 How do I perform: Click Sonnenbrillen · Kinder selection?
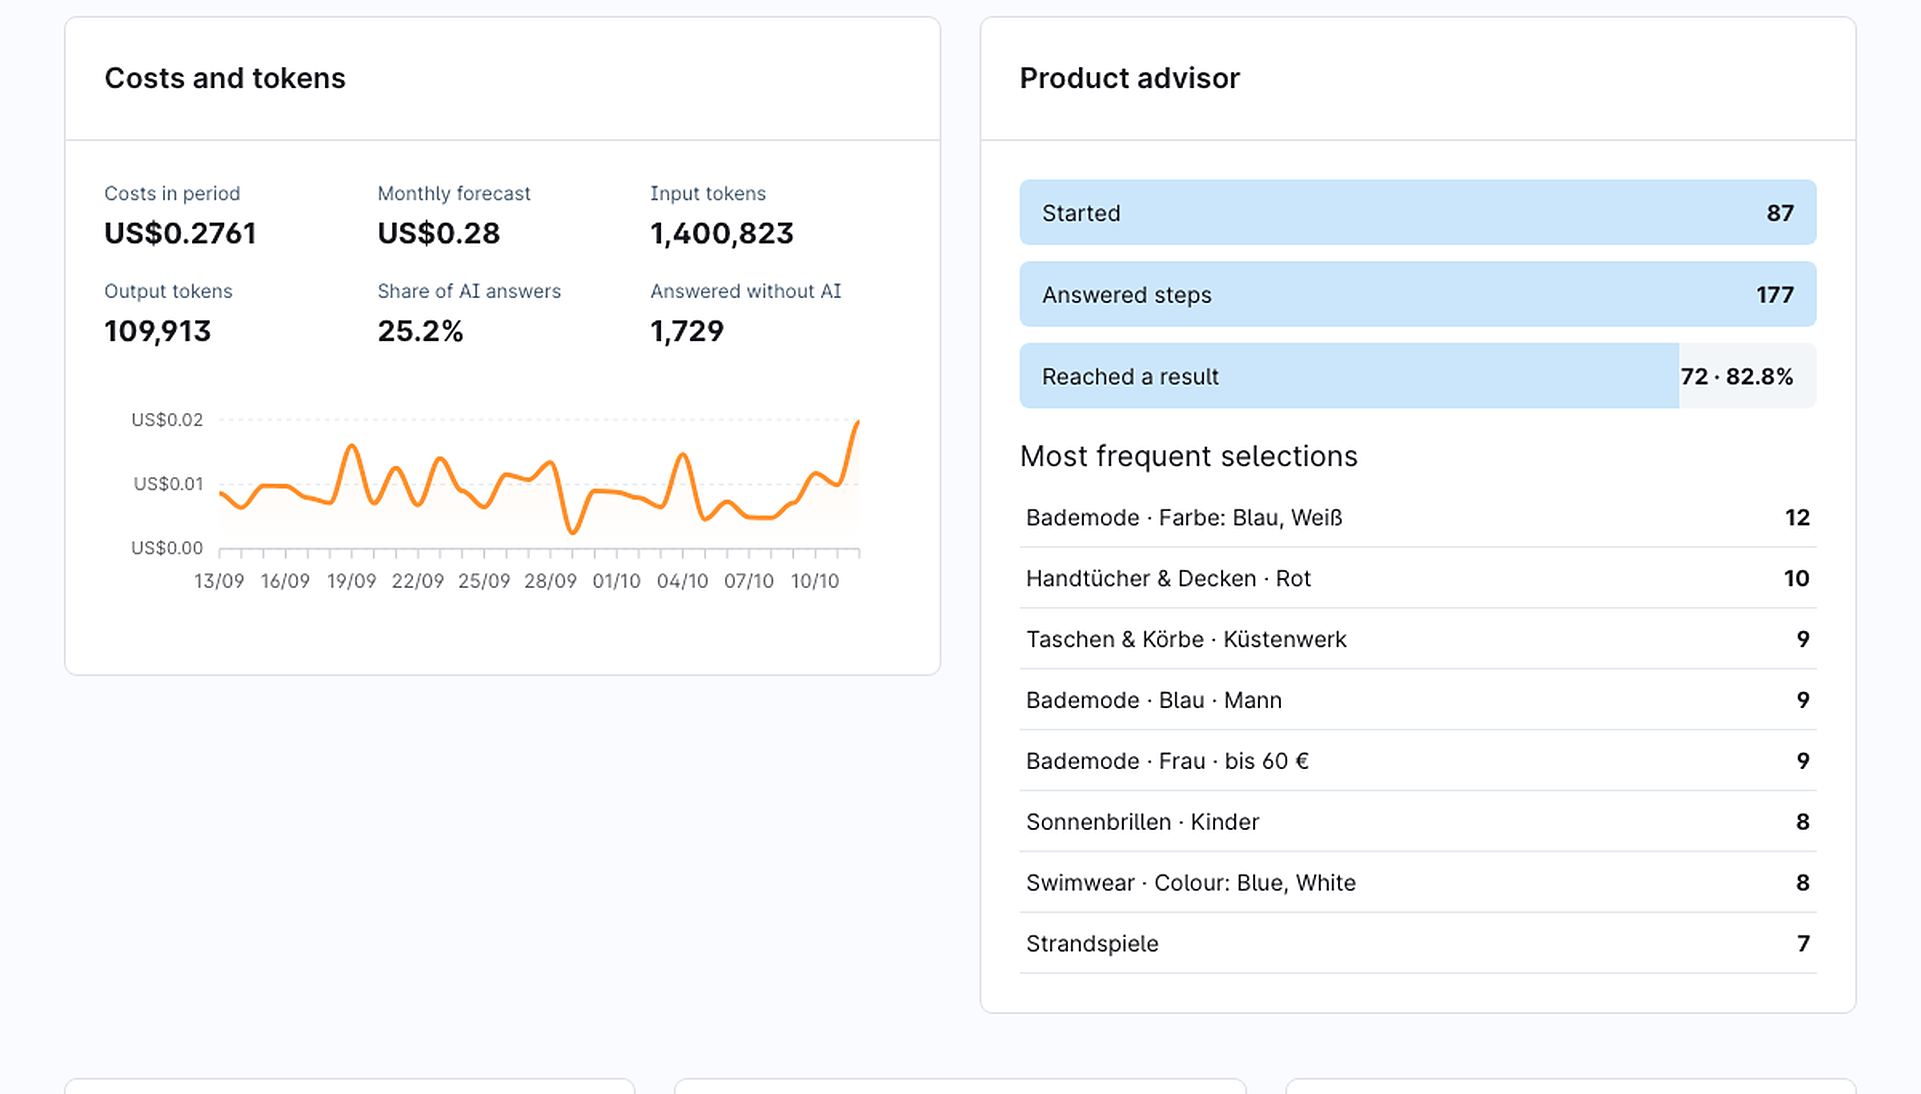click(1417, 822)
